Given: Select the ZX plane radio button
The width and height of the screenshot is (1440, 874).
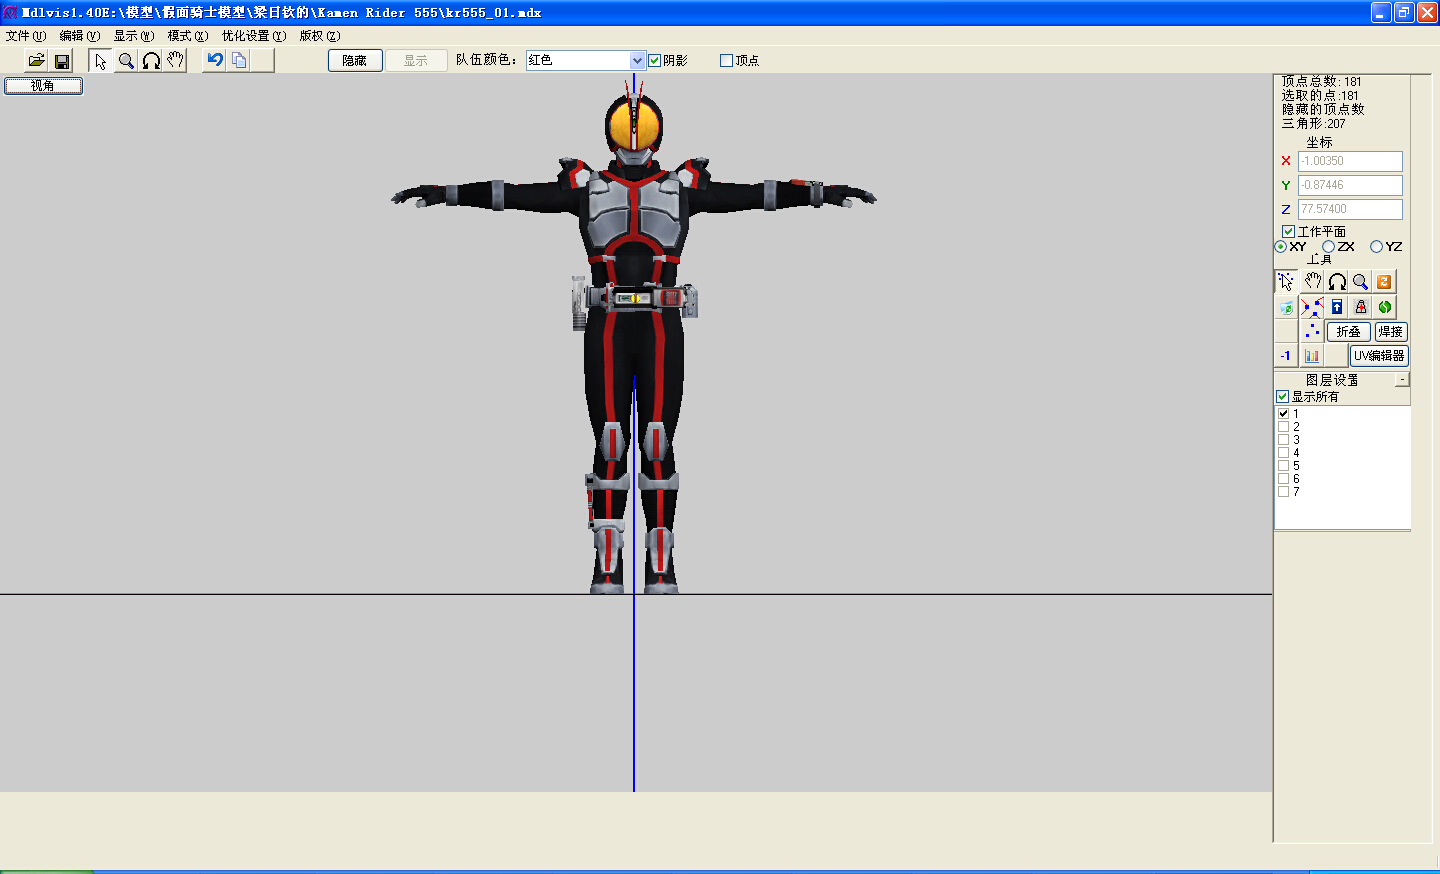Looking at the screenshot, I should pos(1328,246).
